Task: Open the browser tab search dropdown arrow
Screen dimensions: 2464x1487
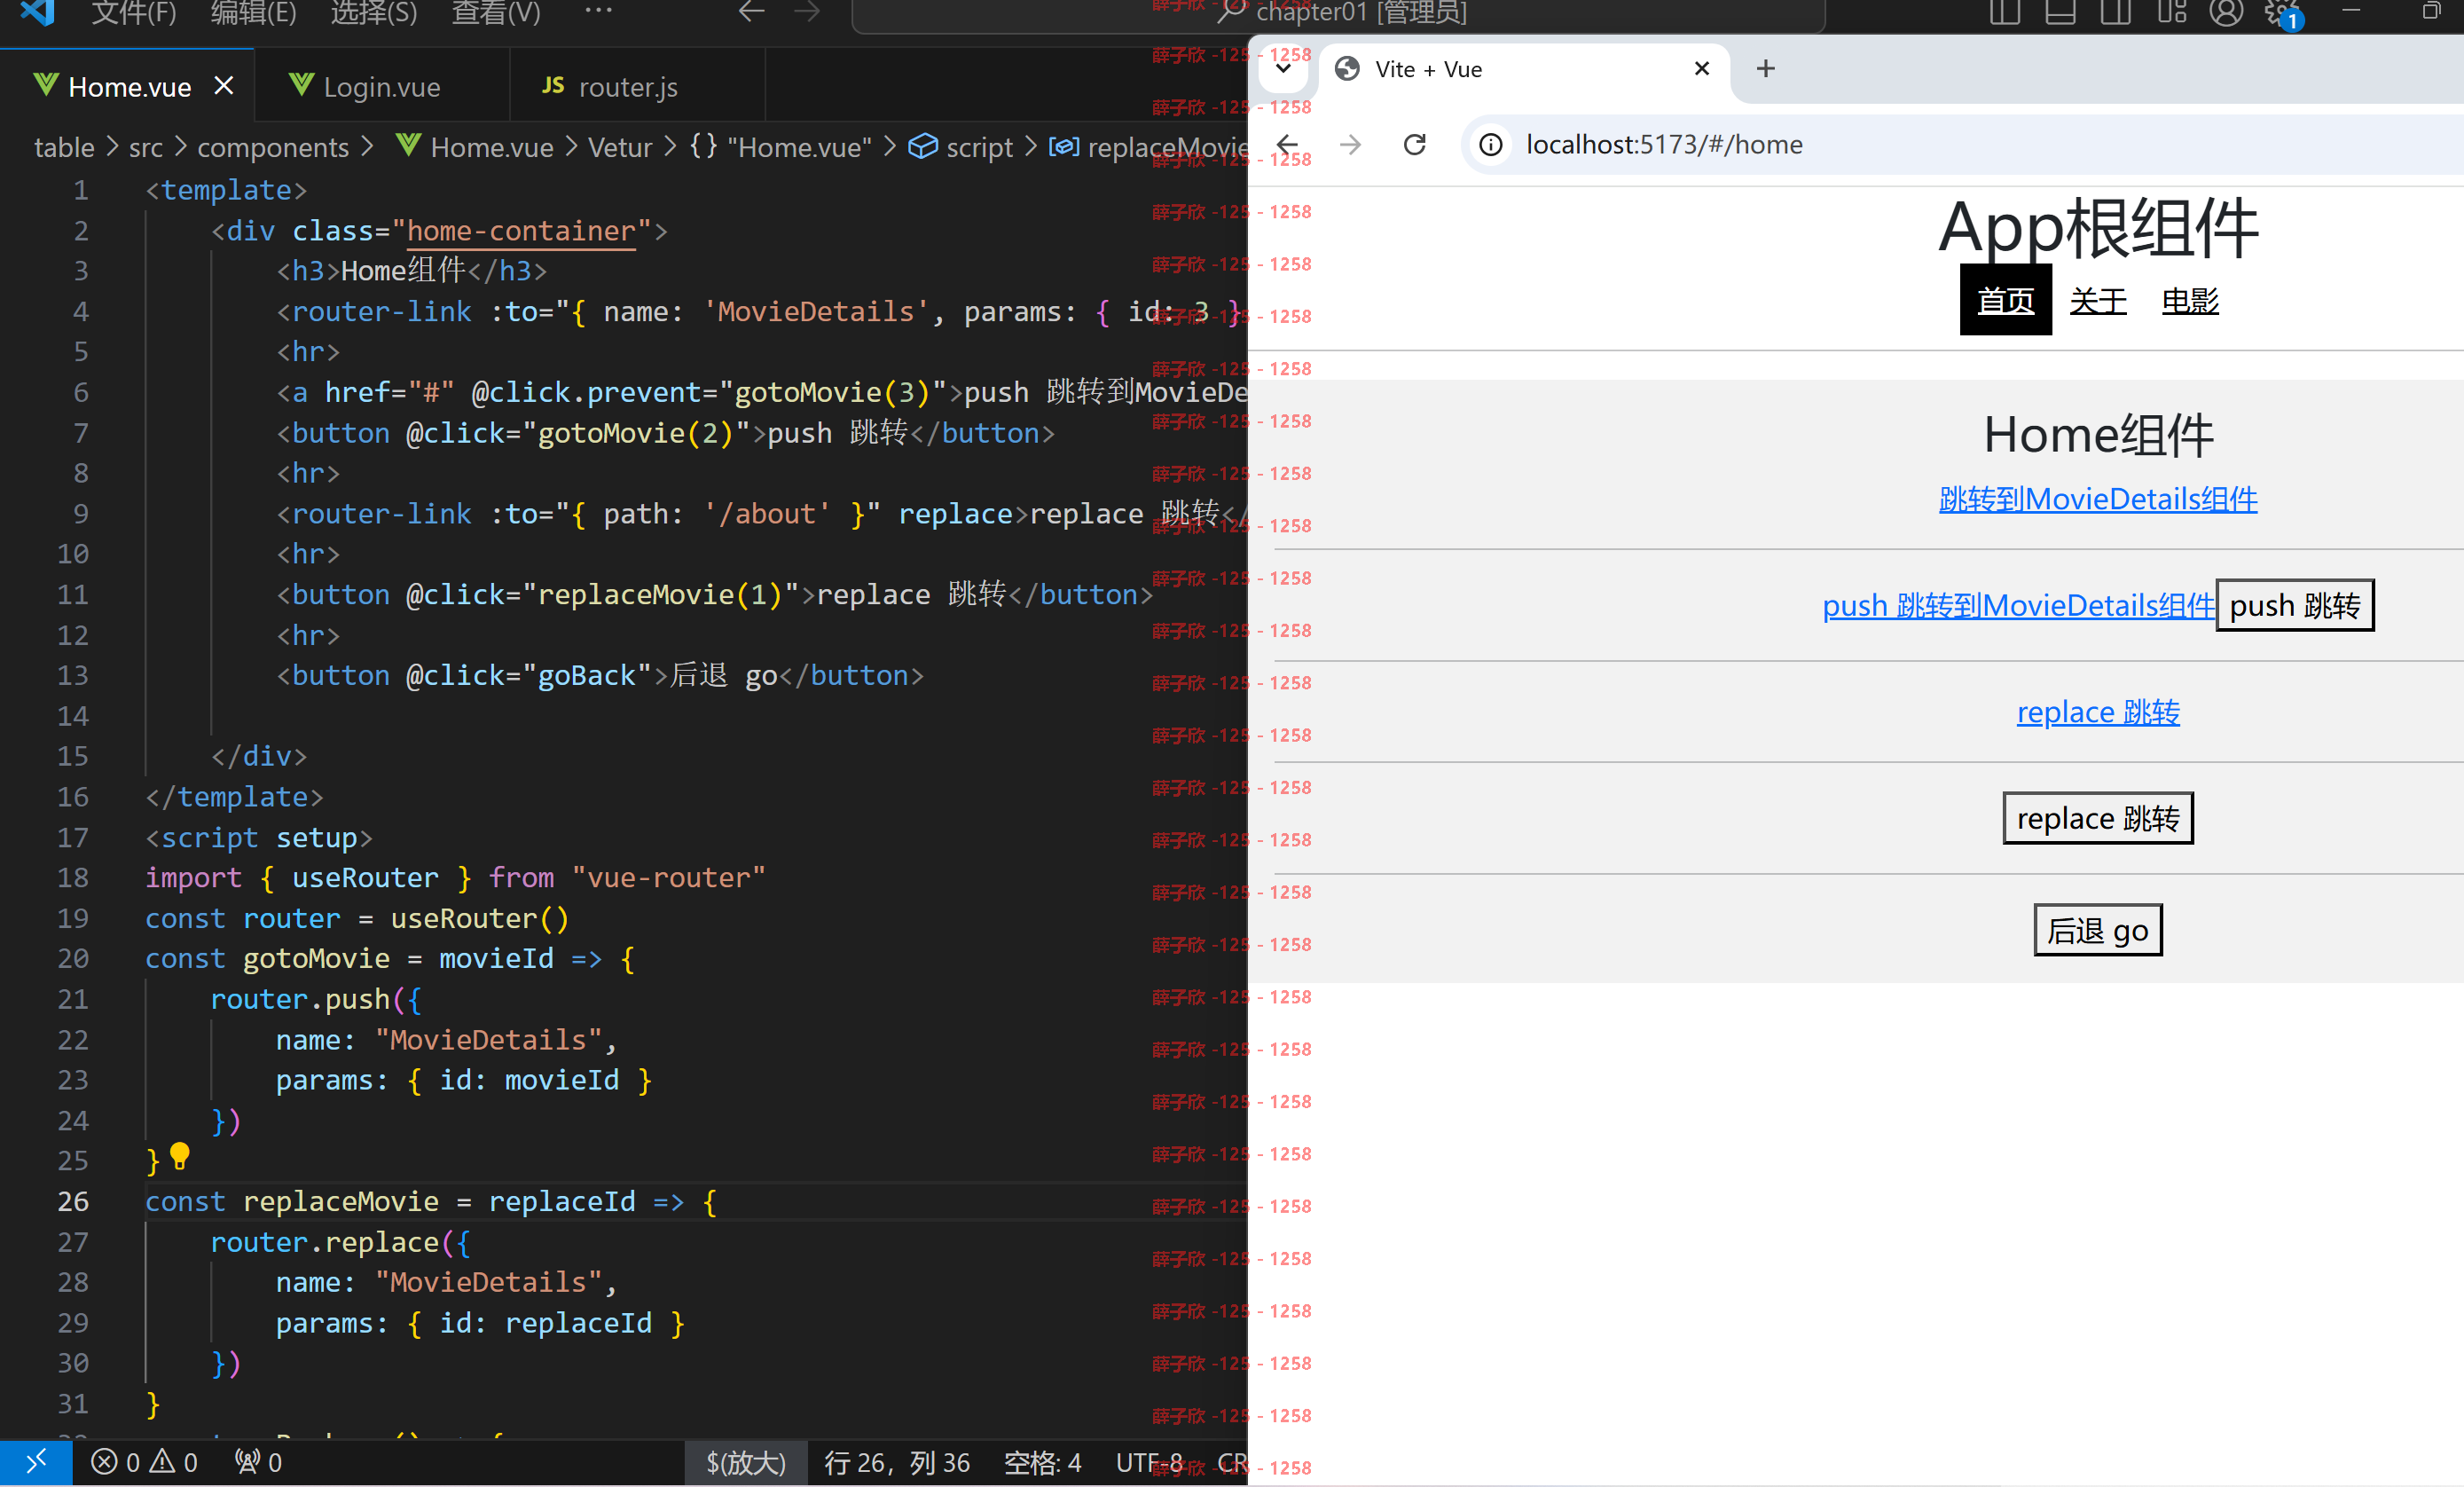Action: point(1283,69)
